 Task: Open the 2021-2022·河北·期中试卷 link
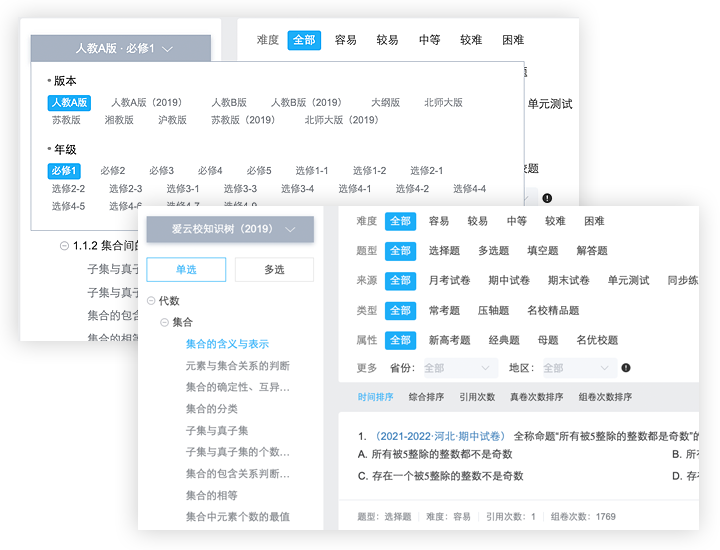[x=439, y=437]
